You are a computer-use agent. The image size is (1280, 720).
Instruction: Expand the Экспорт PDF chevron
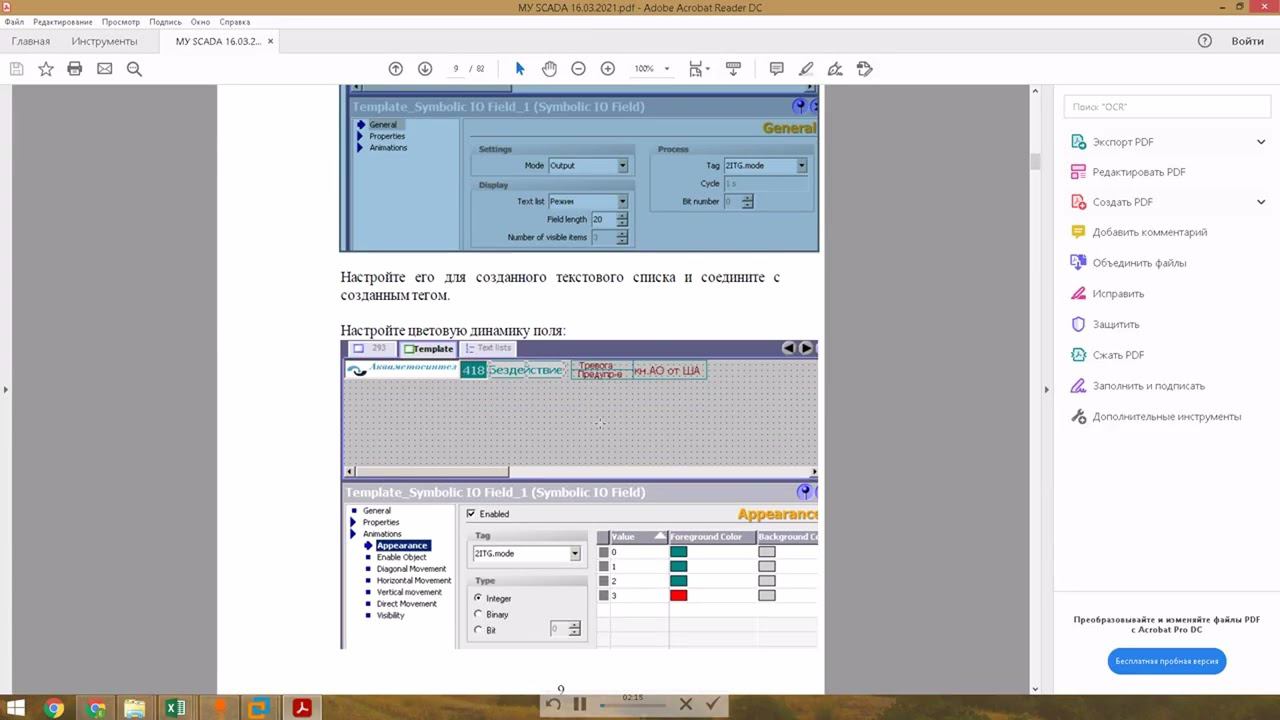tap(1261, 142)
